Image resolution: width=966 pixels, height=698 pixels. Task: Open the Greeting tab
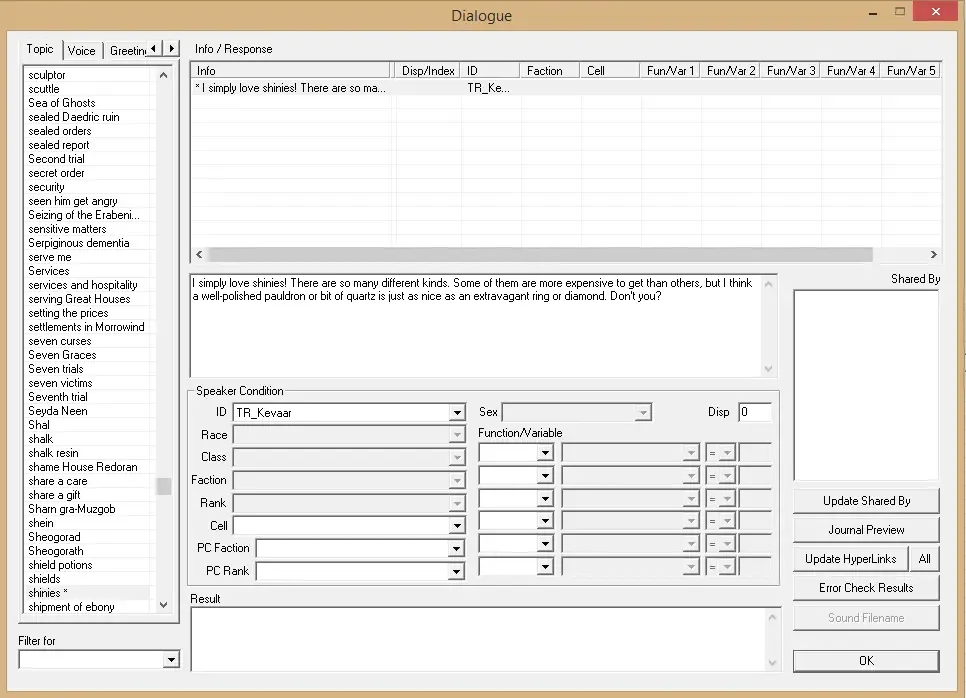coord(127,51)
